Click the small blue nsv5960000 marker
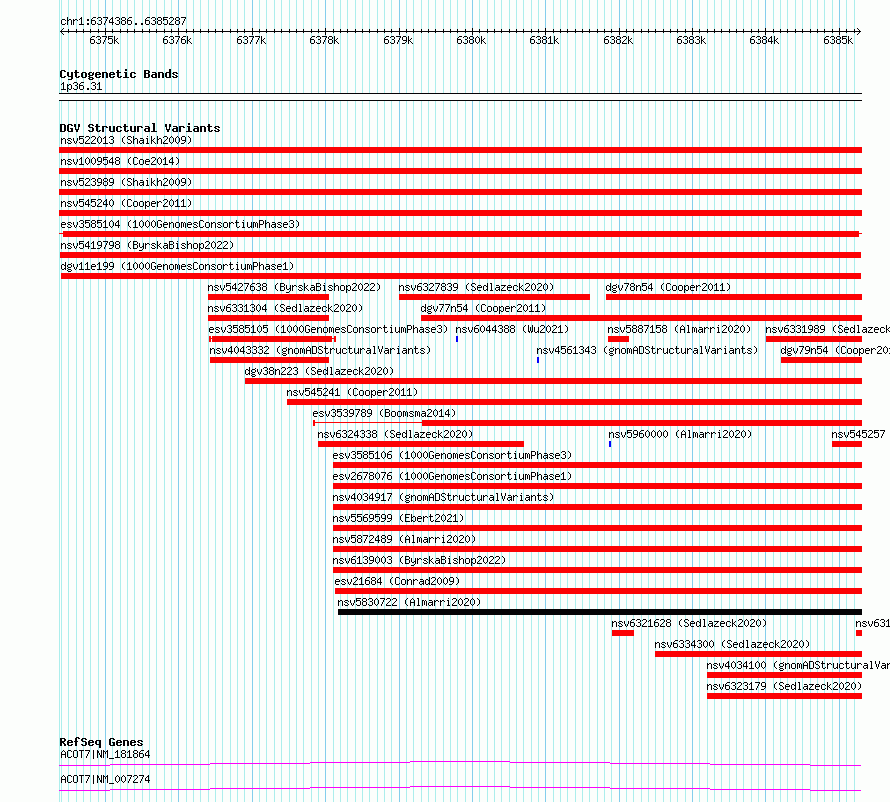The height and width of the screenshot is (802, 890). 610,444
